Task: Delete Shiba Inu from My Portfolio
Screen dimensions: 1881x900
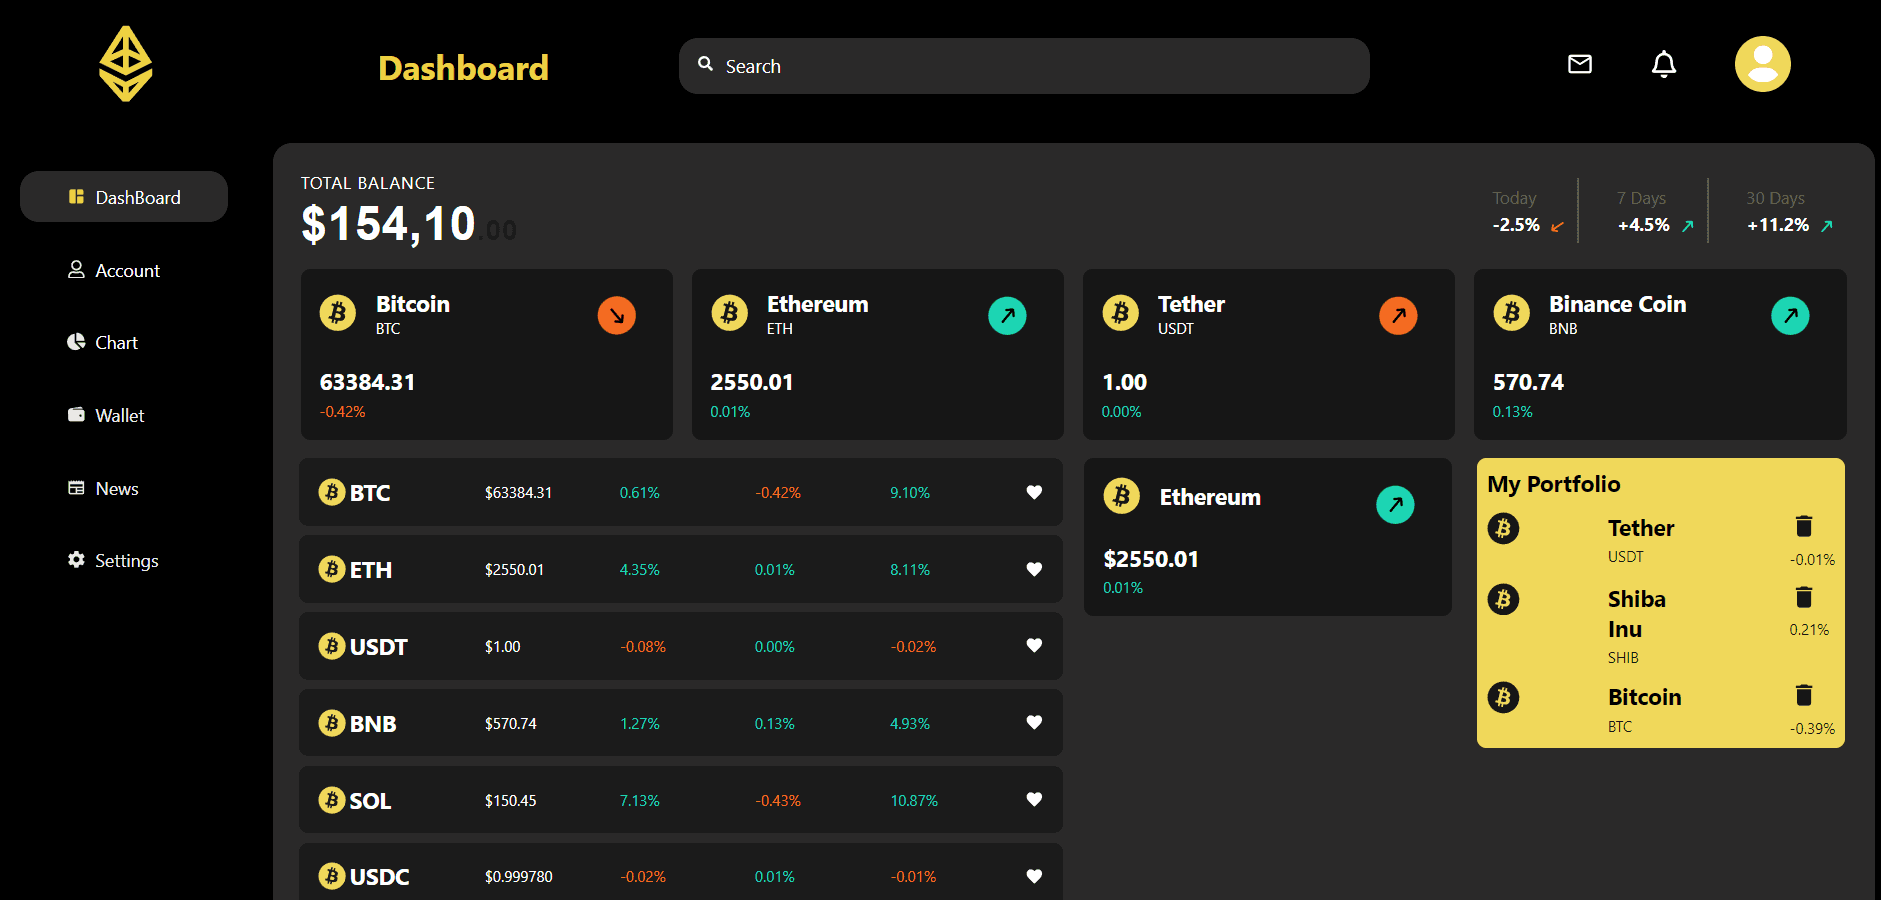Action: point(1804,597)
